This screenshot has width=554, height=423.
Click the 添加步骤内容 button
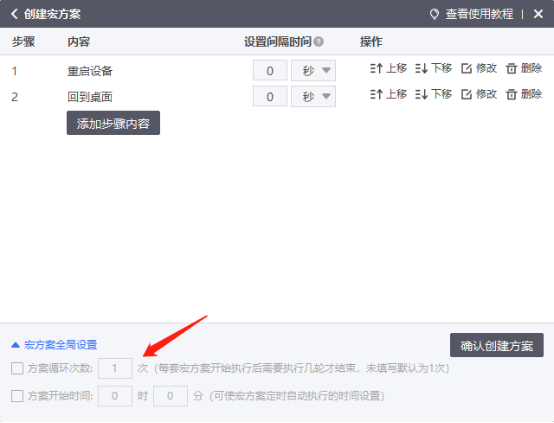[113, 123]
